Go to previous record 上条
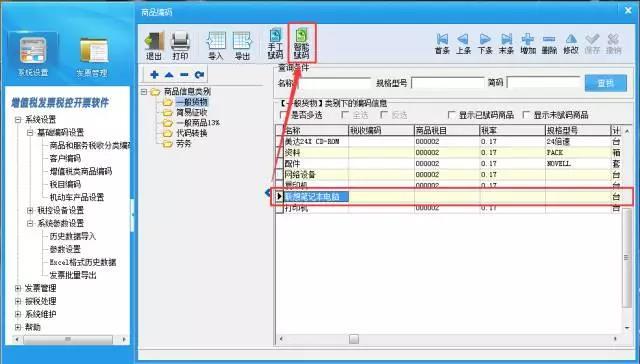 [x=463, y=44]
